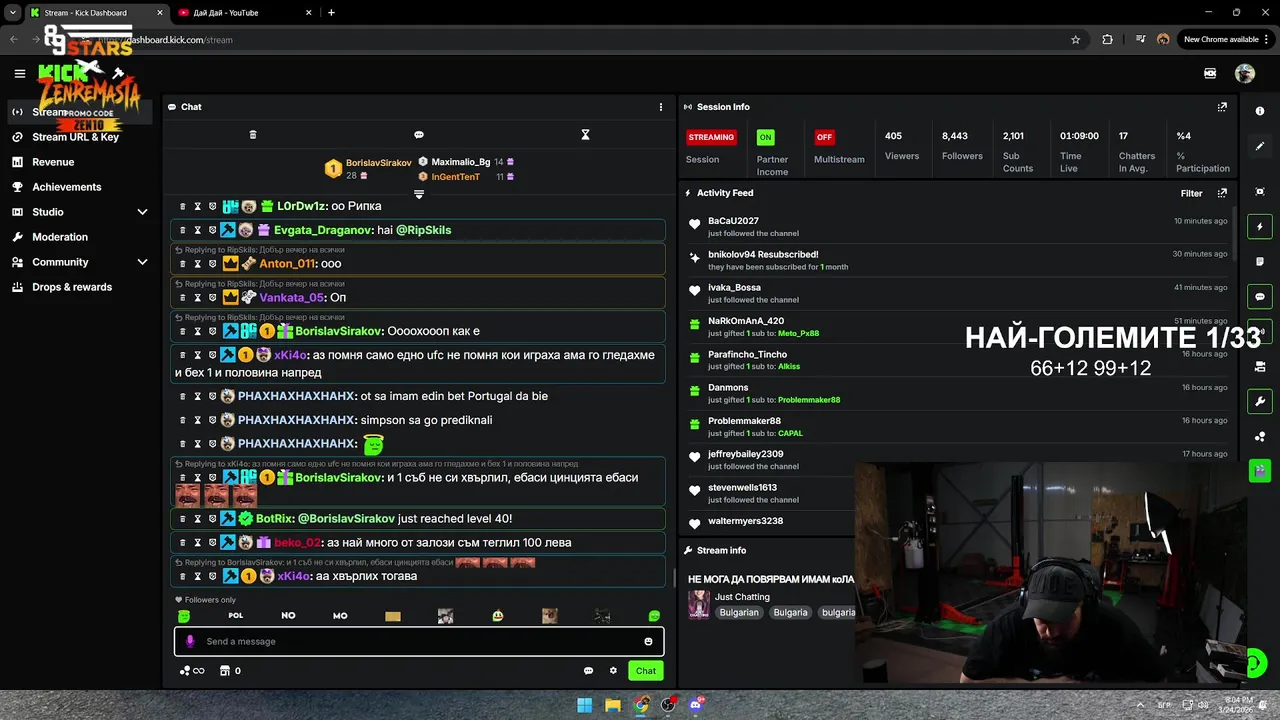This screenshot has height=720, width=1280.
Task: Delete L0rDw1z's message with its trash icon
Action: (183, 206)
